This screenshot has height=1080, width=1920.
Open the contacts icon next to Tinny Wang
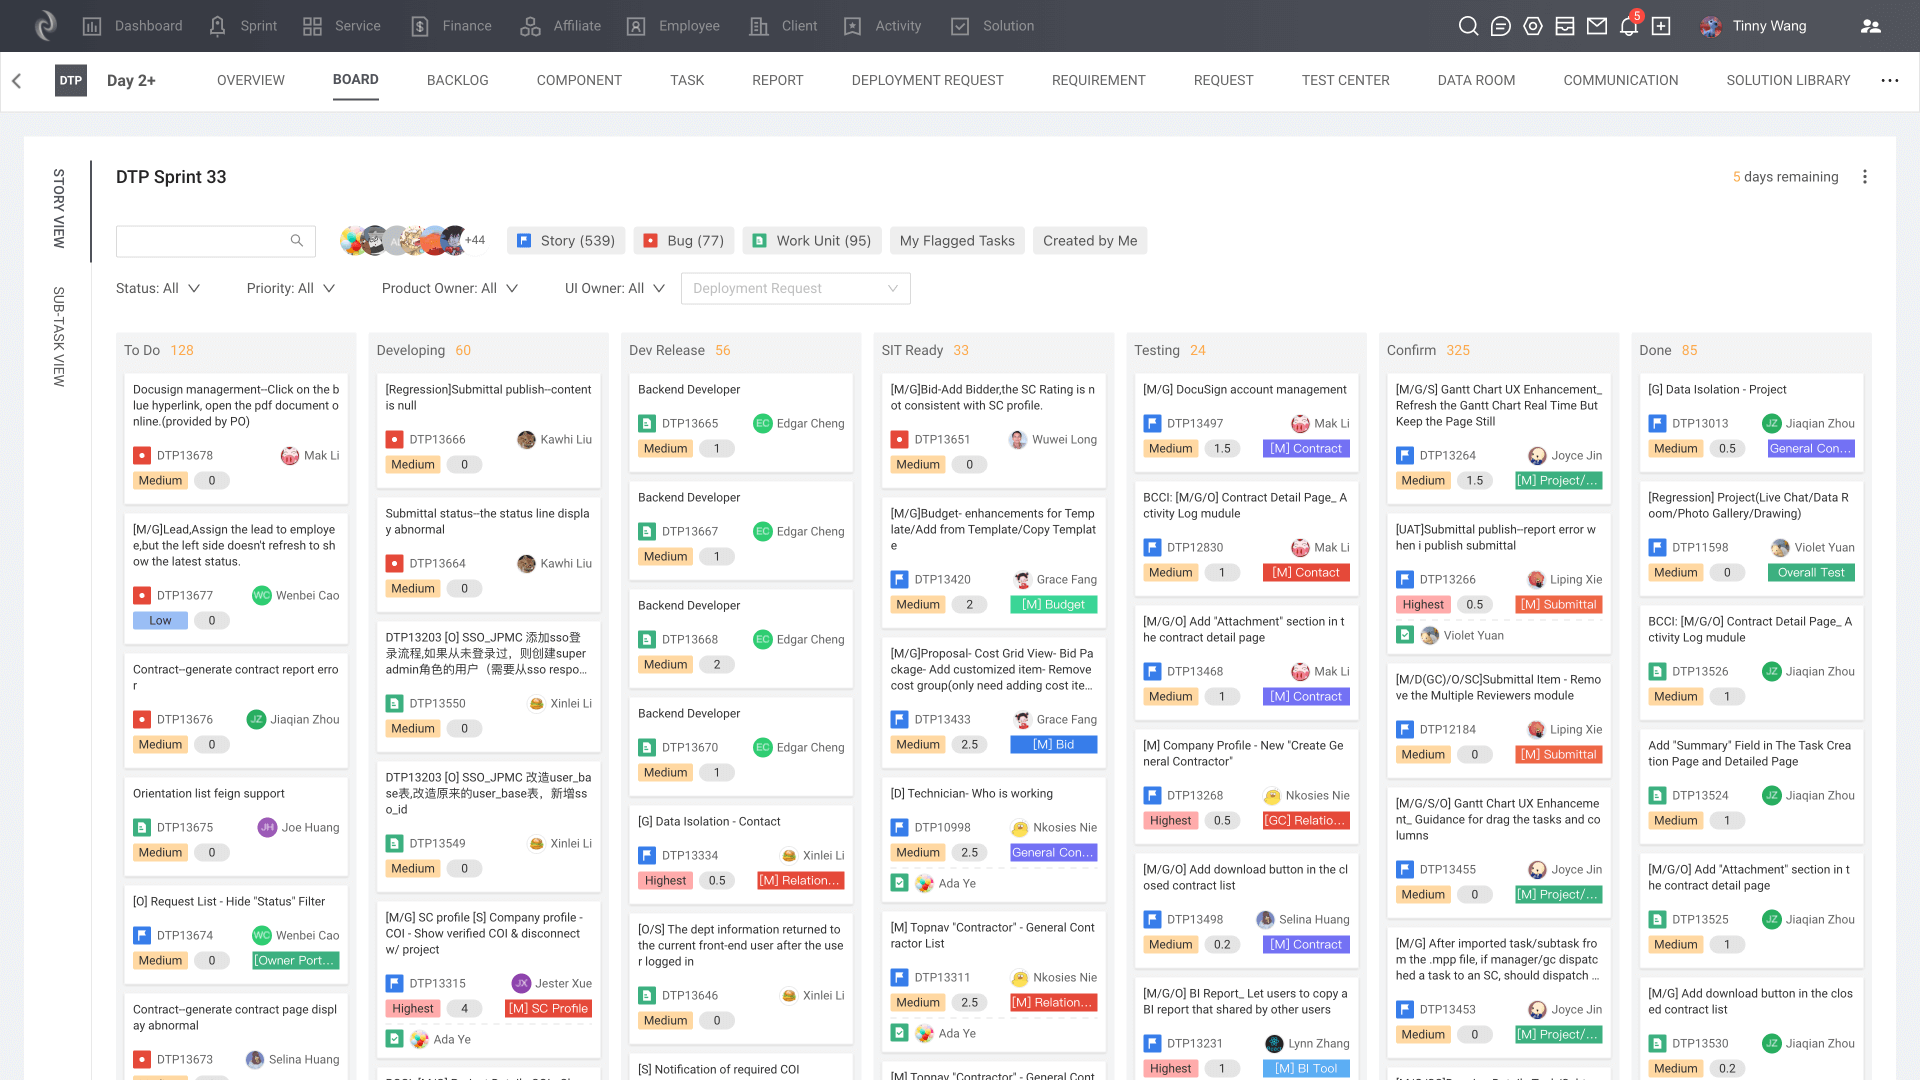1870,26
